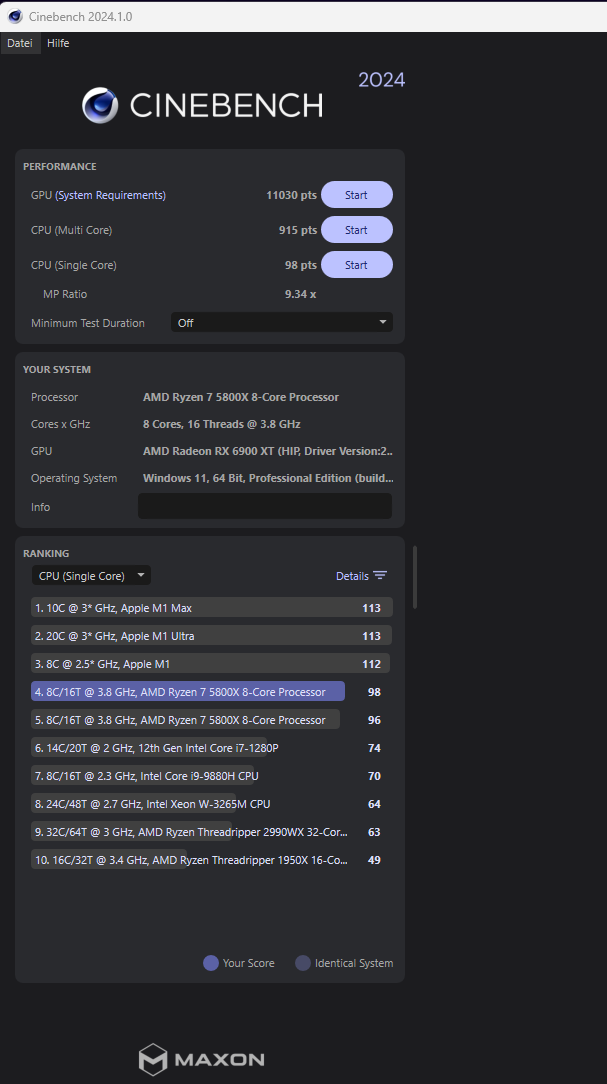Click the AMD Ryzen 7 5800X processor name

pyautogui.click(x=241, y=398)
